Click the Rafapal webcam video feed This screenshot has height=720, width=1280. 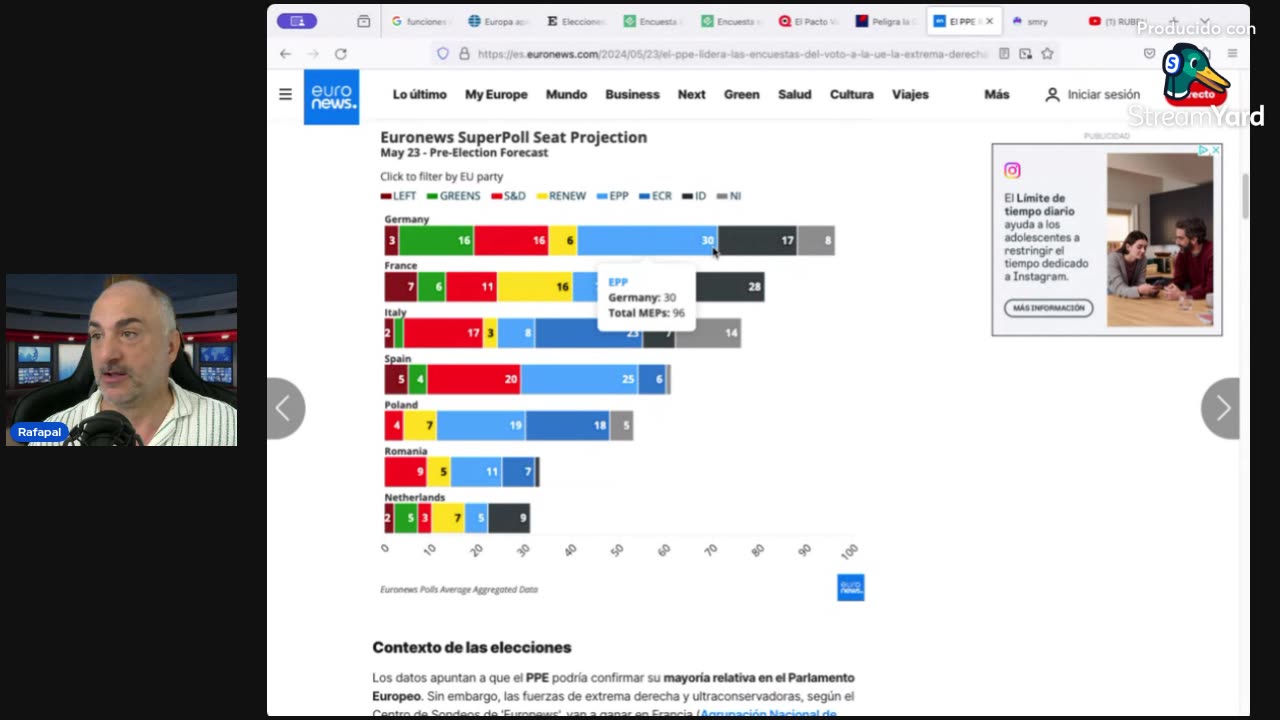pos(121,360)
